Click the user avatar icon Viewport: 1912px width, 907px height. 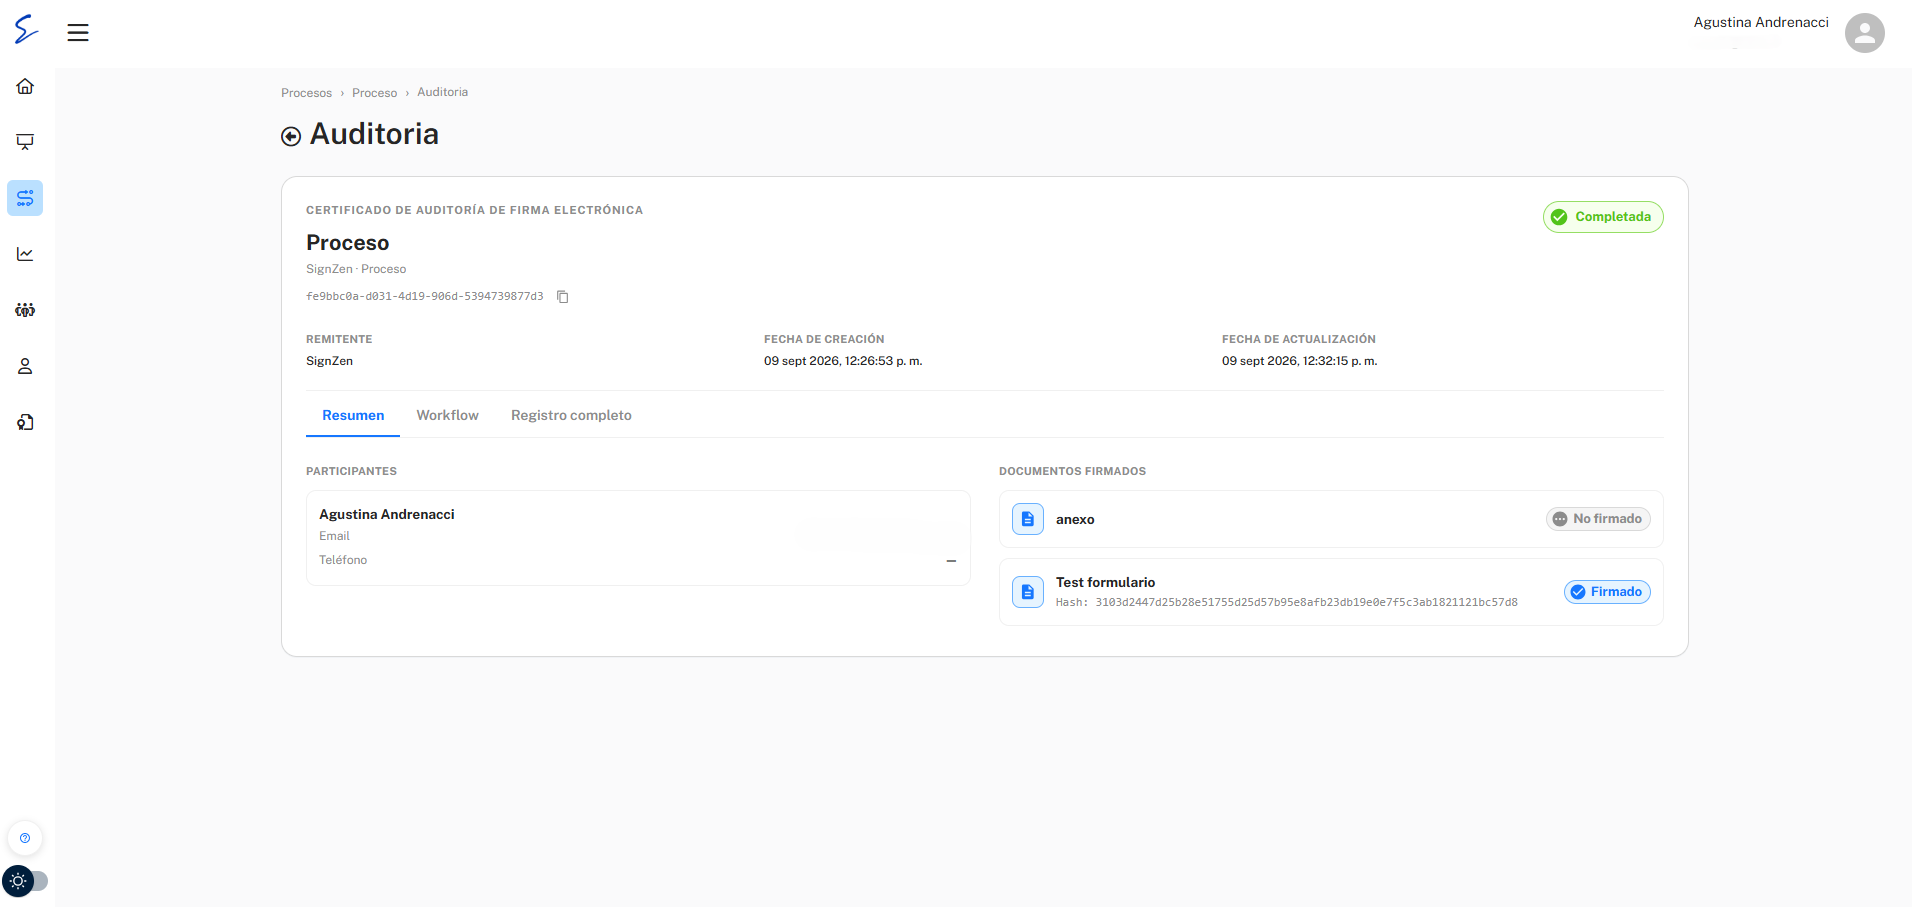coord(1864,33)
